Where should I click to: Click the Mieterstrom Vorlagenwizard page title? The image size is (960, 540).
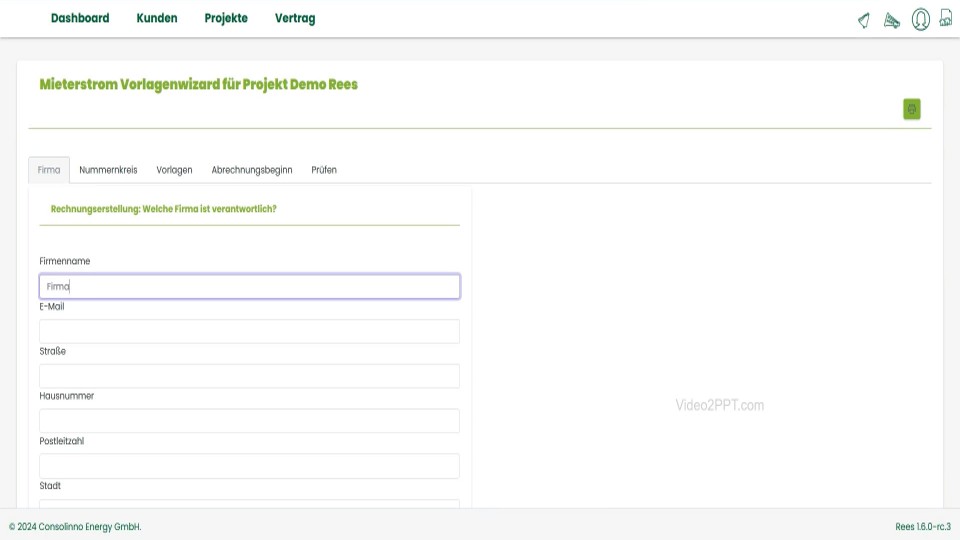(x=198, y=84)
